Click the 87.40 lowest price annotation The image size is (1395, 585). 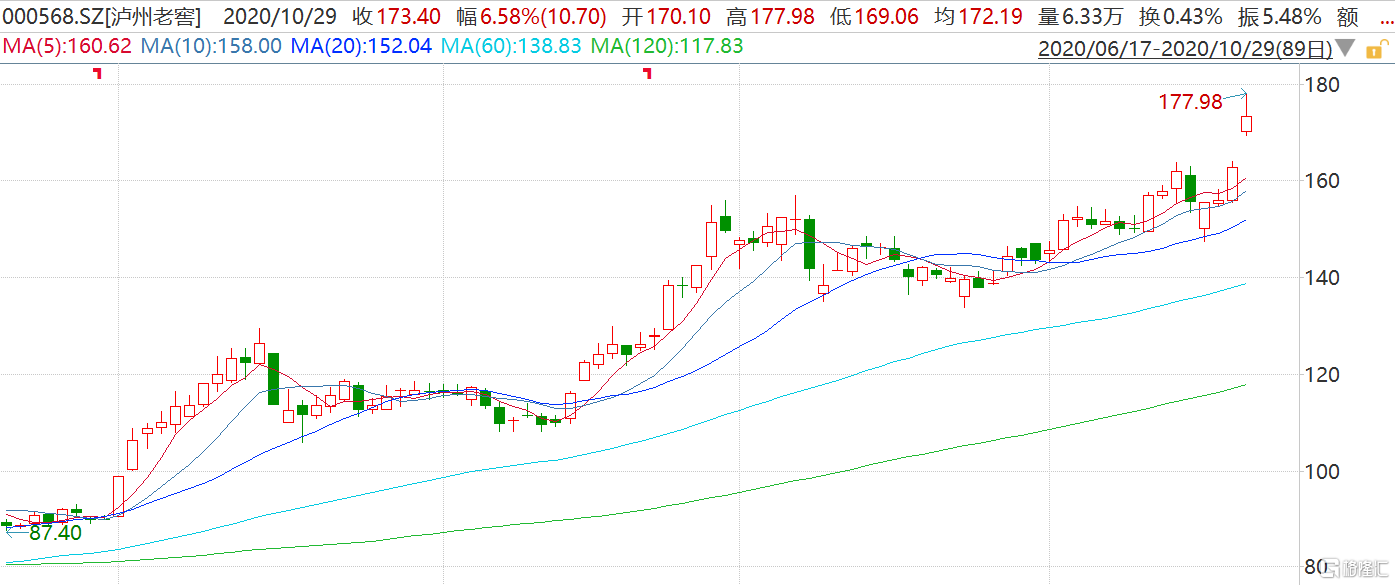coord(54,533)
